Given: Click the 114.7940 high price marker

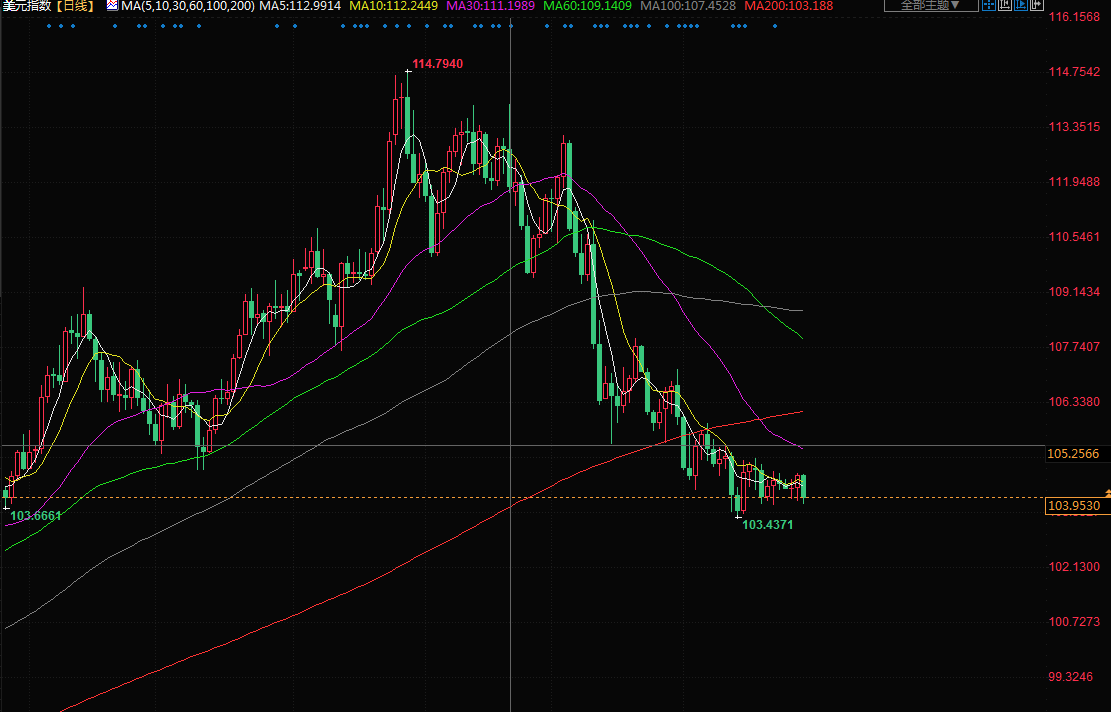Looking at the screenshot, I should coord(438,64).
